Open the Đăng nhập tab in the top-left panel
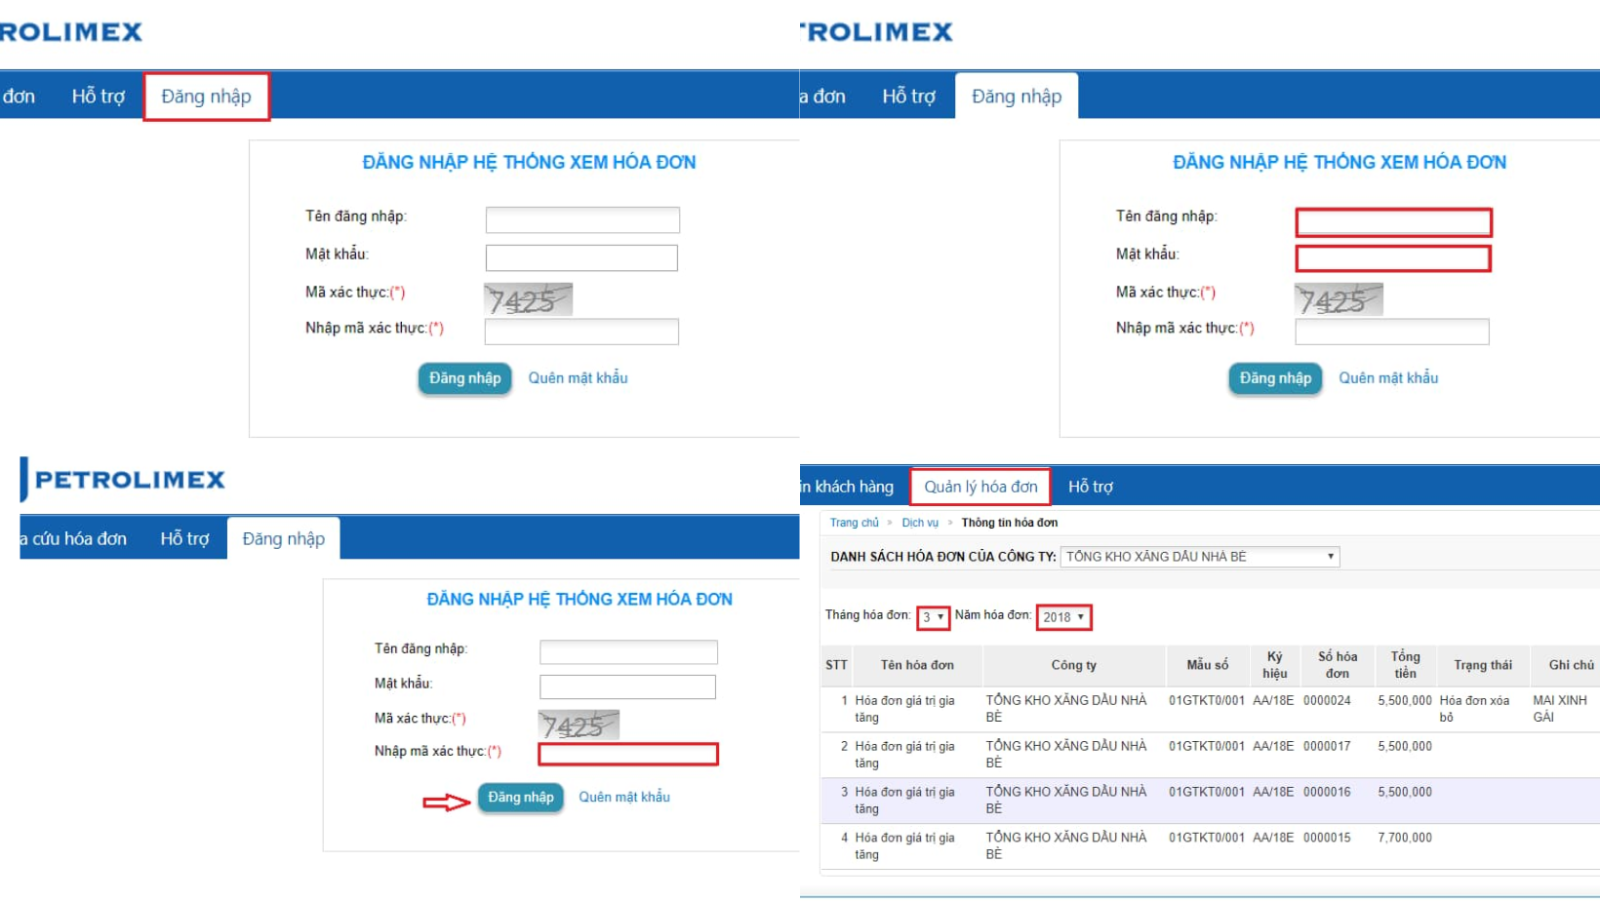 [x=206, y=97]
